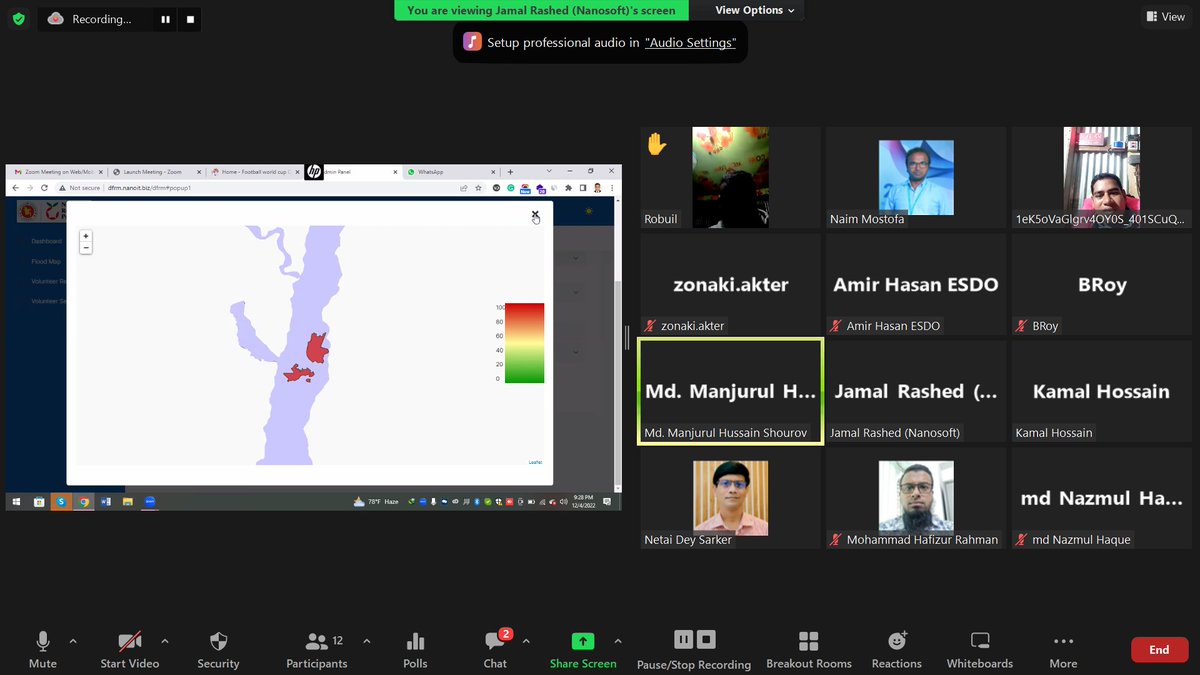
Task: Reload the shared browser page
Action: point(44,188)
